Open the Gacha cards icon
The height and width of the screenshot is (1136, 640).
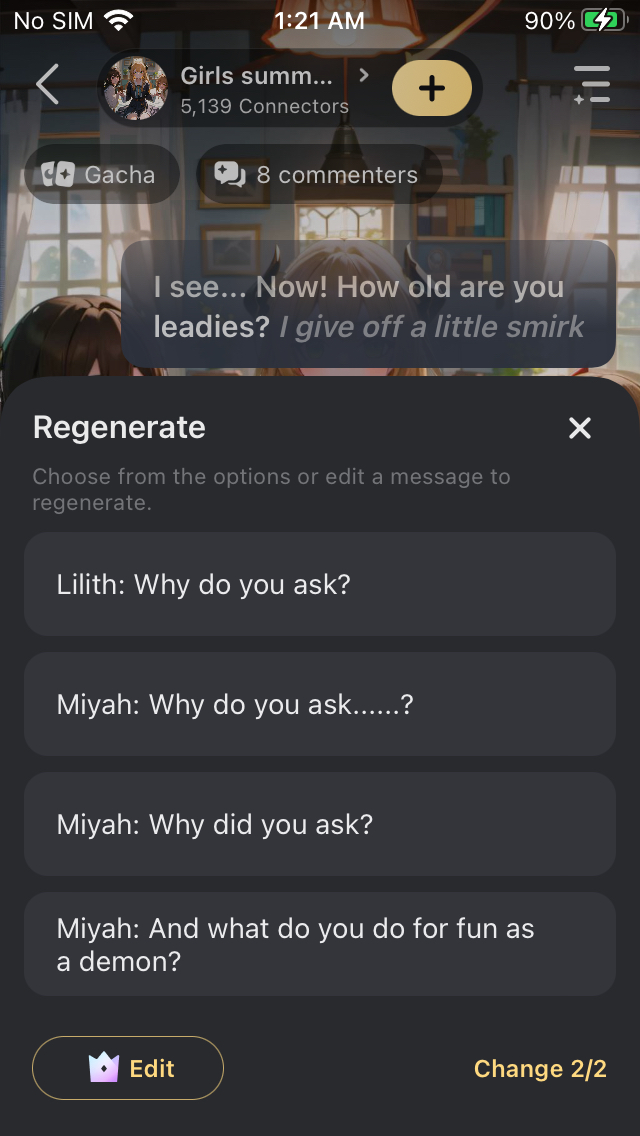coord(59,175)
